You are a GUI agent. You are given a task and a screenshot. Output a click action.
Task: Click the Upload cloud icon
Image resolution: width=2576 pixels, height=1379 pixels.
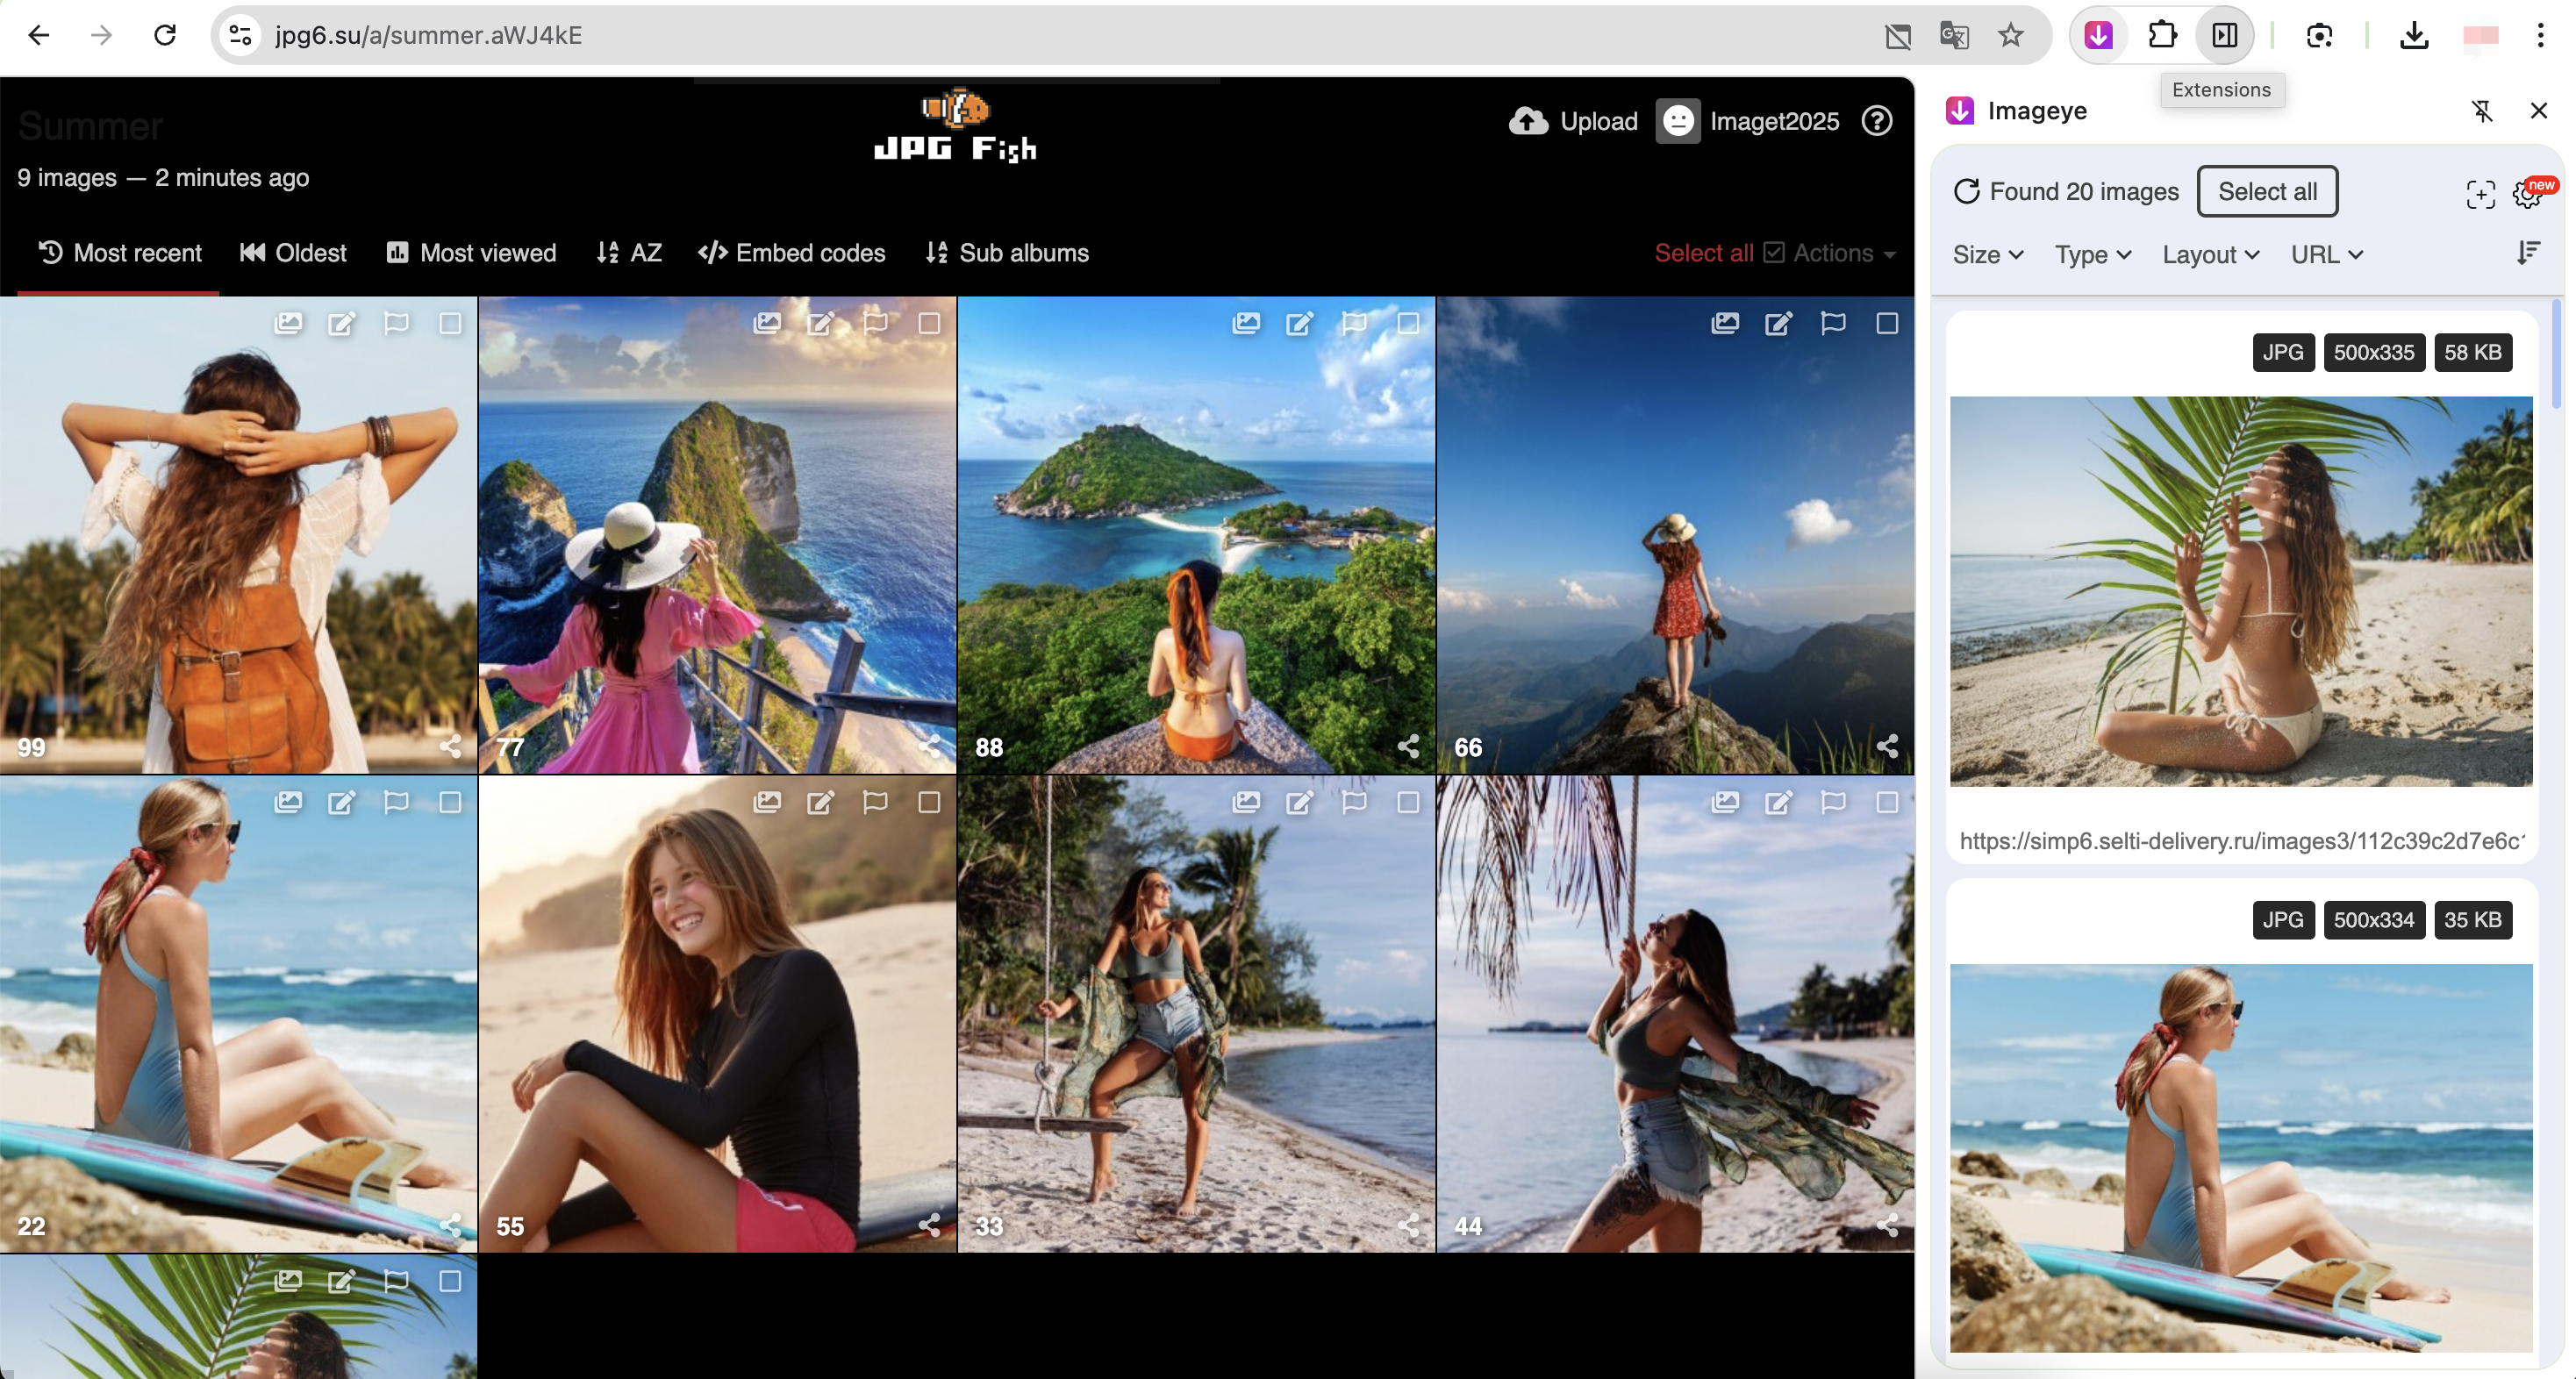point(1528,121)
